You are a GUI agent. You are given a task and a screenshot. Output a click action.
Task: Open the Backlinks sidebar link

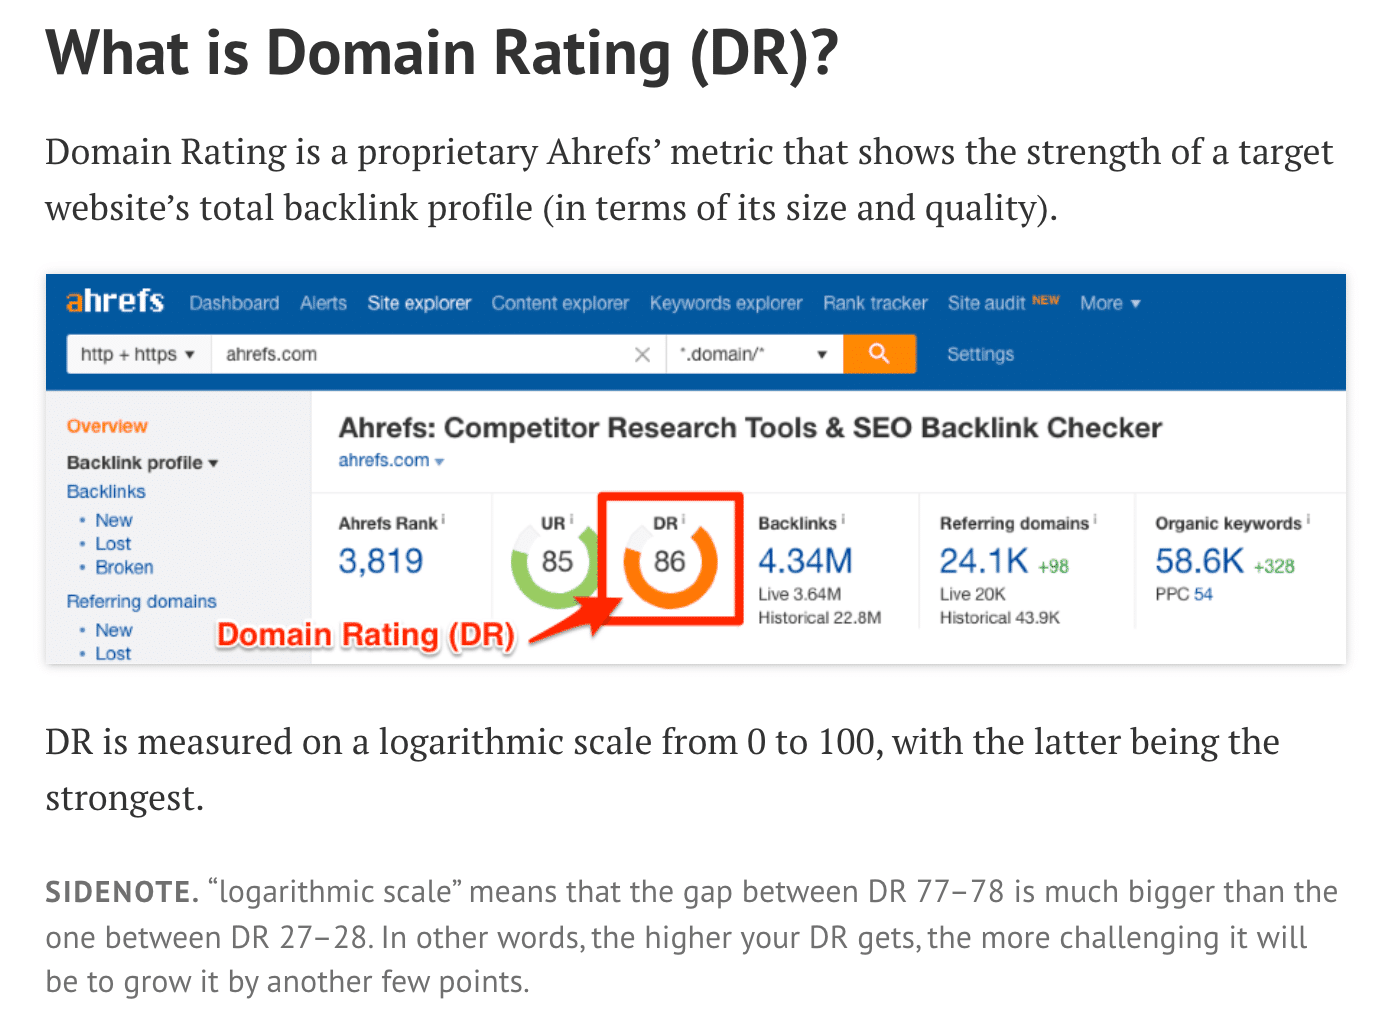click(x=106, y=492)
